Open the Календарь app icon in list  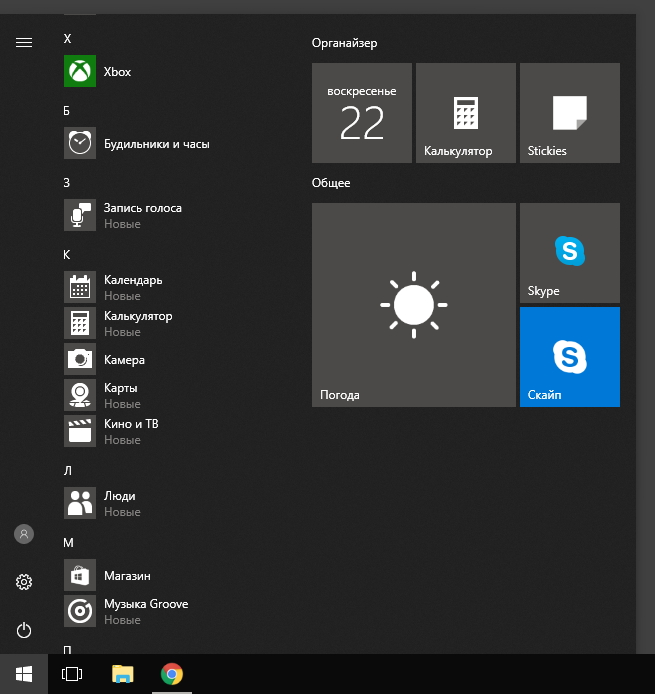[x=80, y=287]
